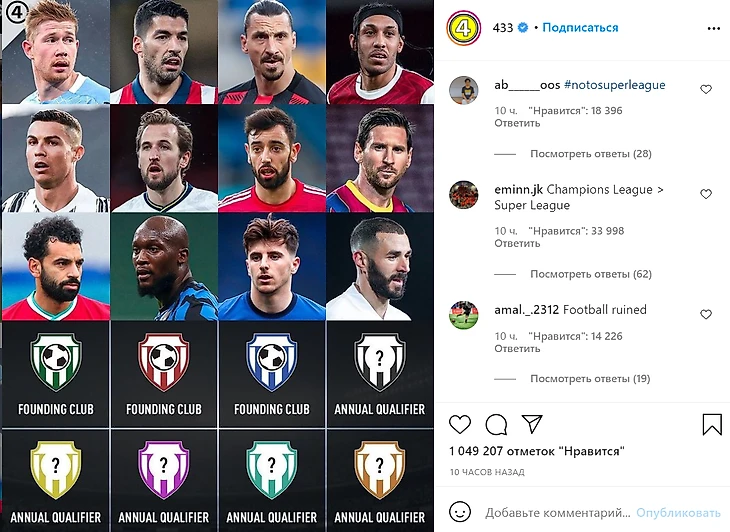Open eminn.jk user profile name
730x532 pixels.
[518, 189]
